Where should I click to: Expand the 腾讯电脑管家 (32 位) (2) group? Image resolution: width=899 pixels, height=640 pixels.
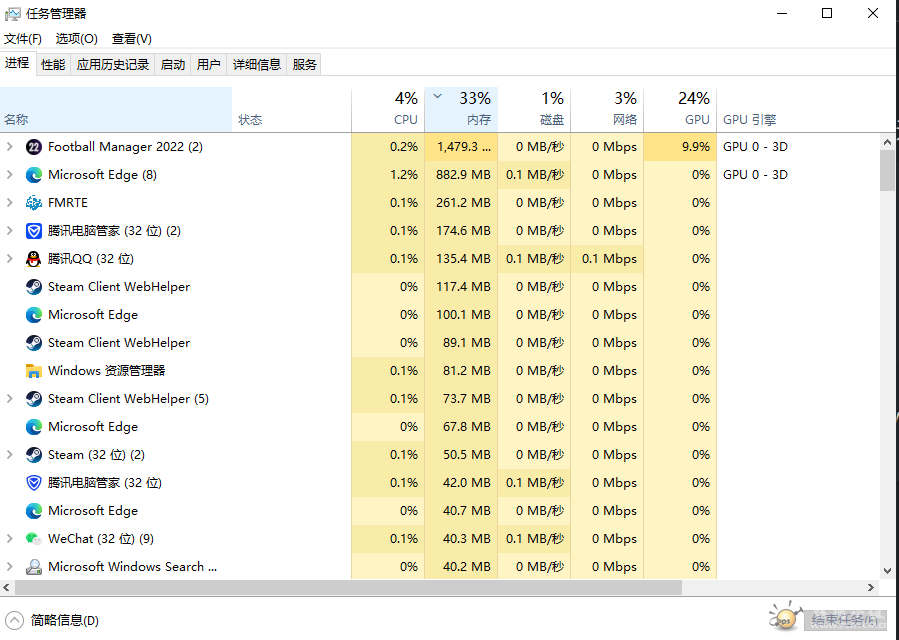click(10, 231)
